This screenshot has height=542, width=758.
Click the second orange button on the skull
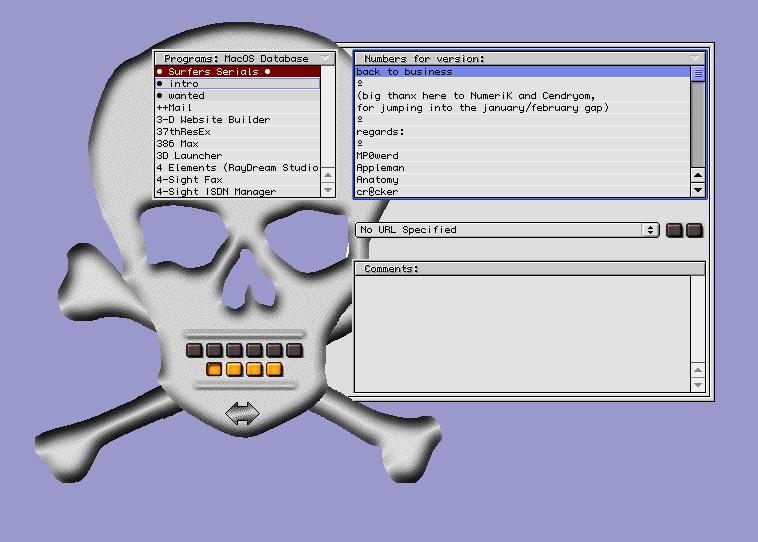pyautogui.click(x=234, y=369)
